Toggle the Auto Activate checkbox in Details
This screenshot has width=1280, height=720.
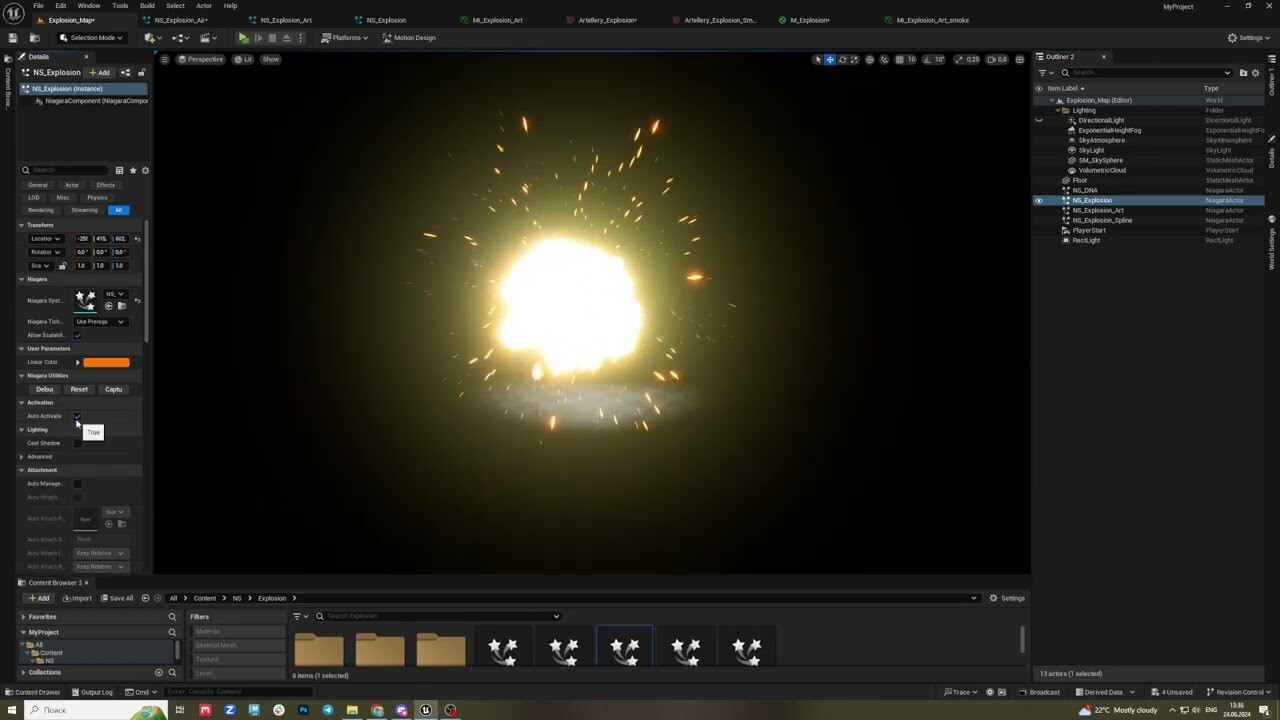(77, 416)
